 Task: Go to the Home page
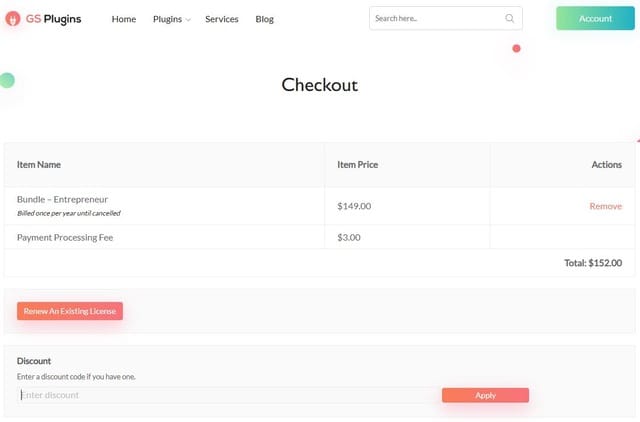point(124,19)
